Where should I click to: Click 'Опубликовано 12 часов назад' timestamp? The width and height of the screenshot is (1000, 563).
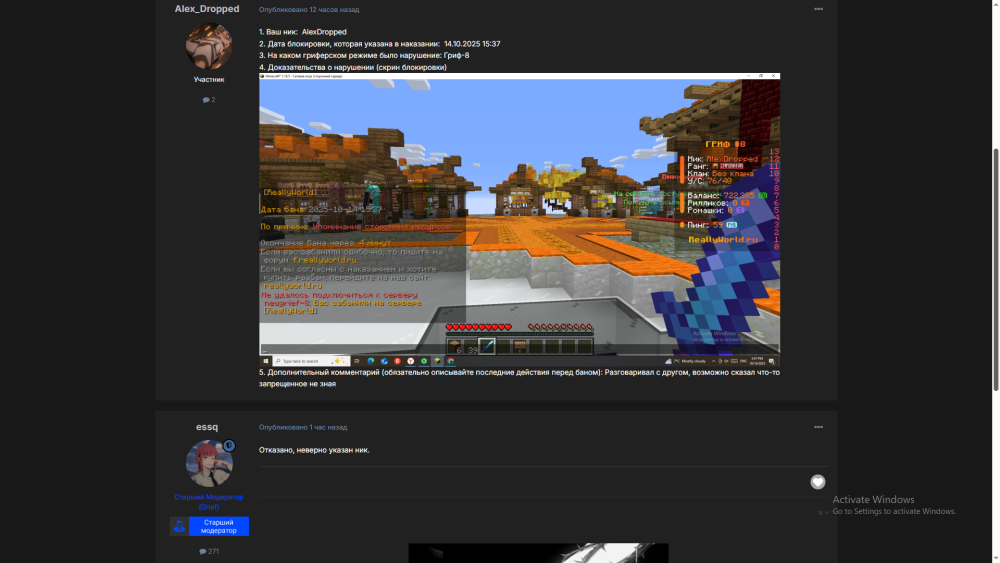click(309, 10)
